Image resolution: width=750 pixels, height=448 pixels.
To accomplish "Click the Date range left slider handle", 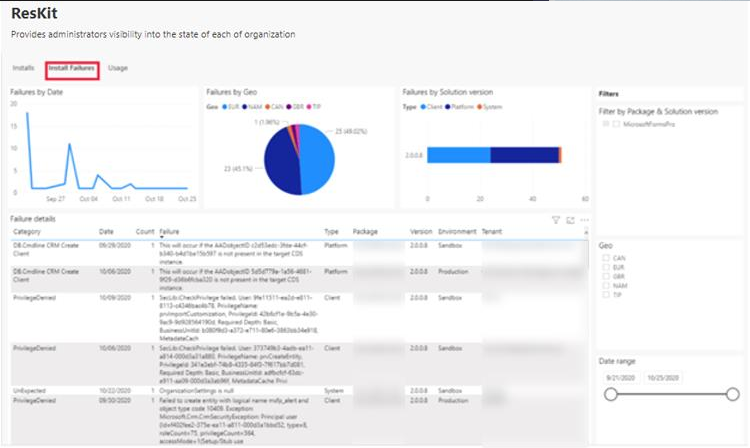I will click(x=611, y=395).
